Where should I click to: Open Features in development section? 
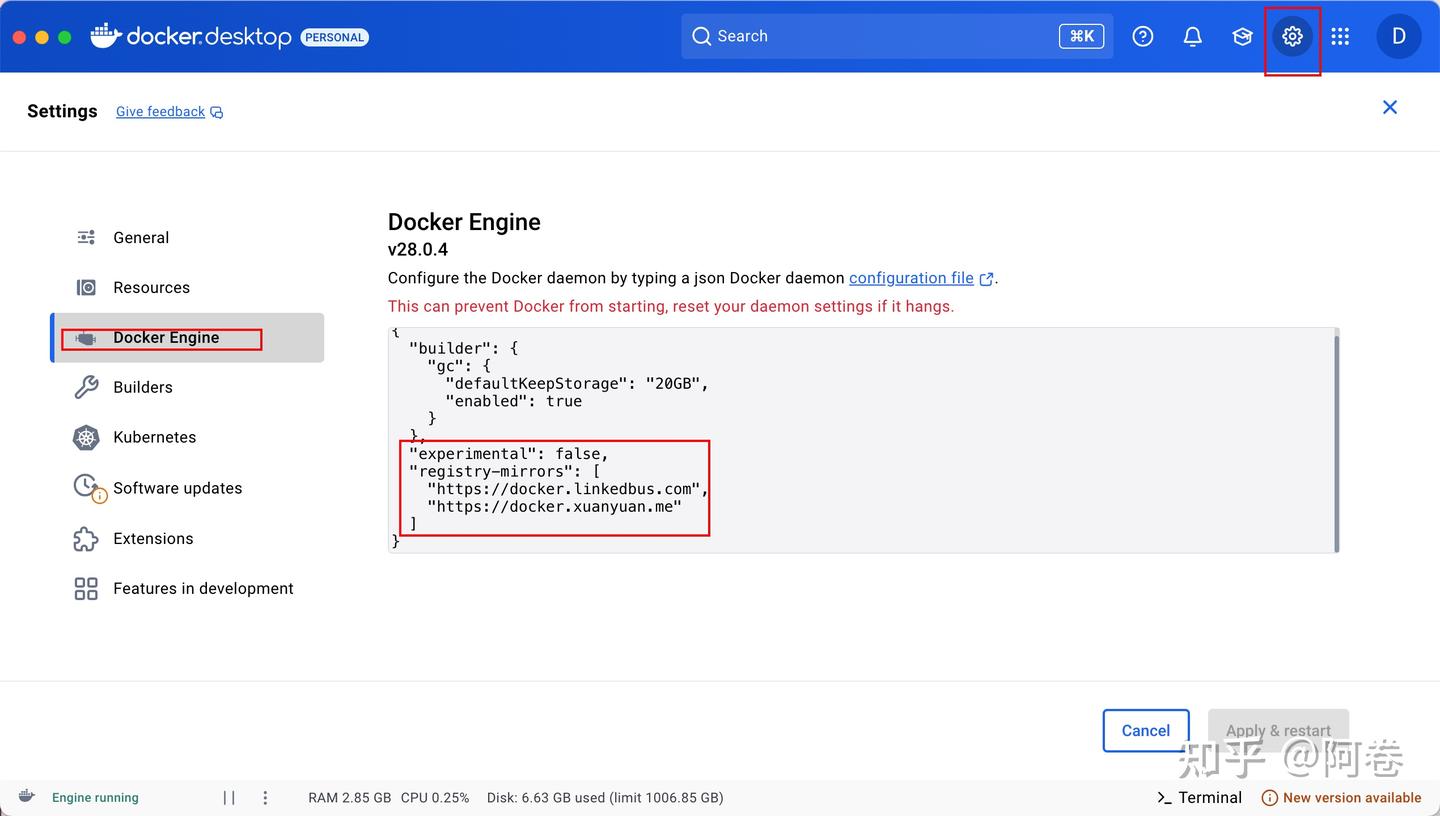[x=187, y=589]
